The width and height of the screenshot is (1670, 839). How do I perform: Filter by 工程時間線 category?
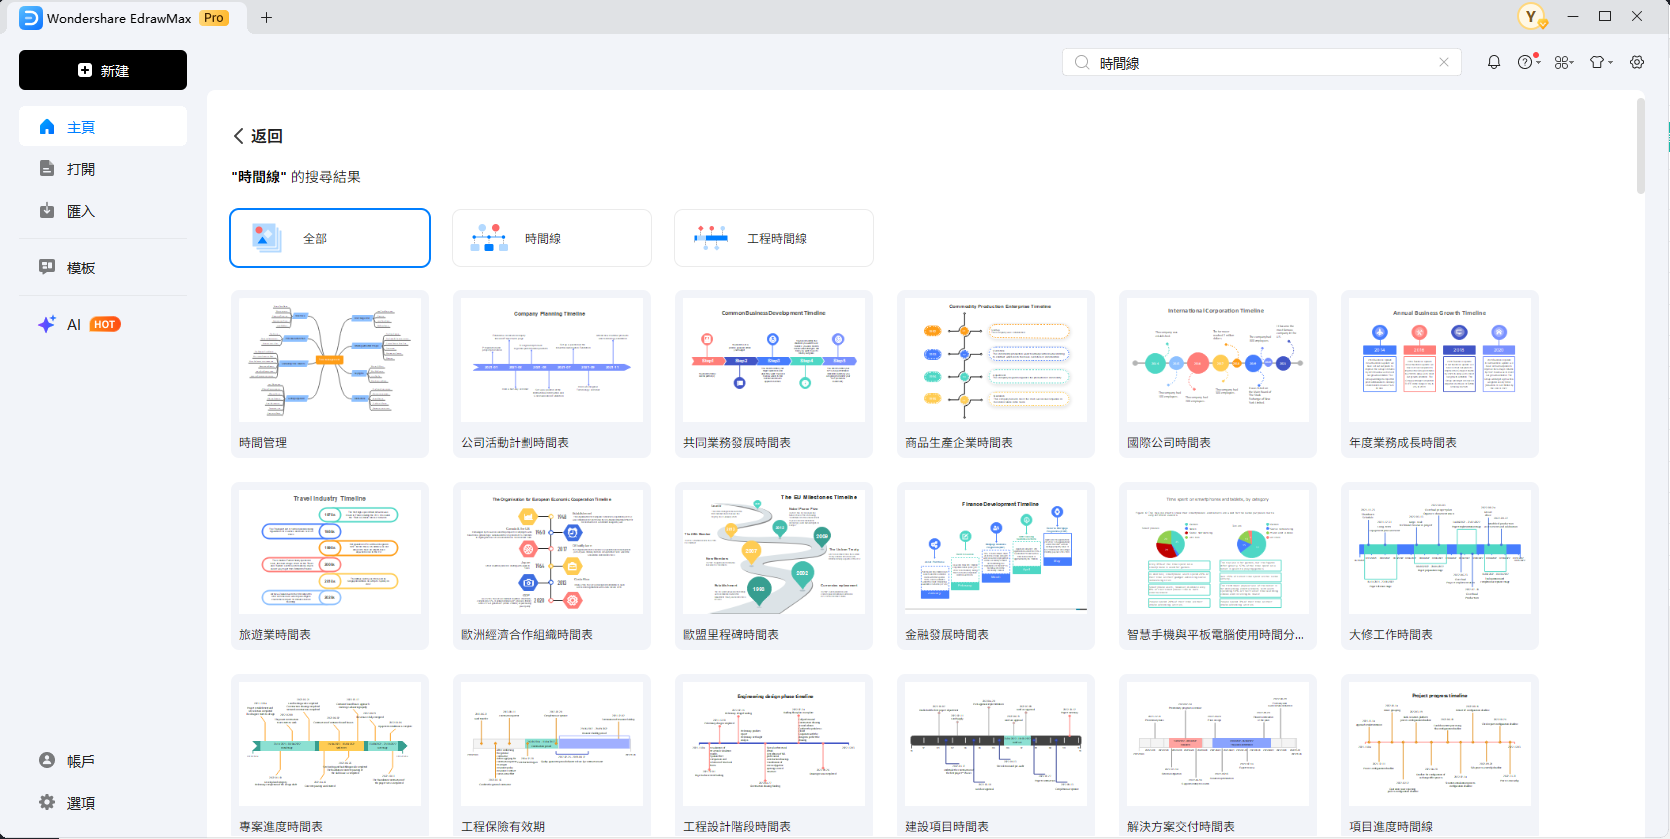pyautogui.click(x=773, y=238)
